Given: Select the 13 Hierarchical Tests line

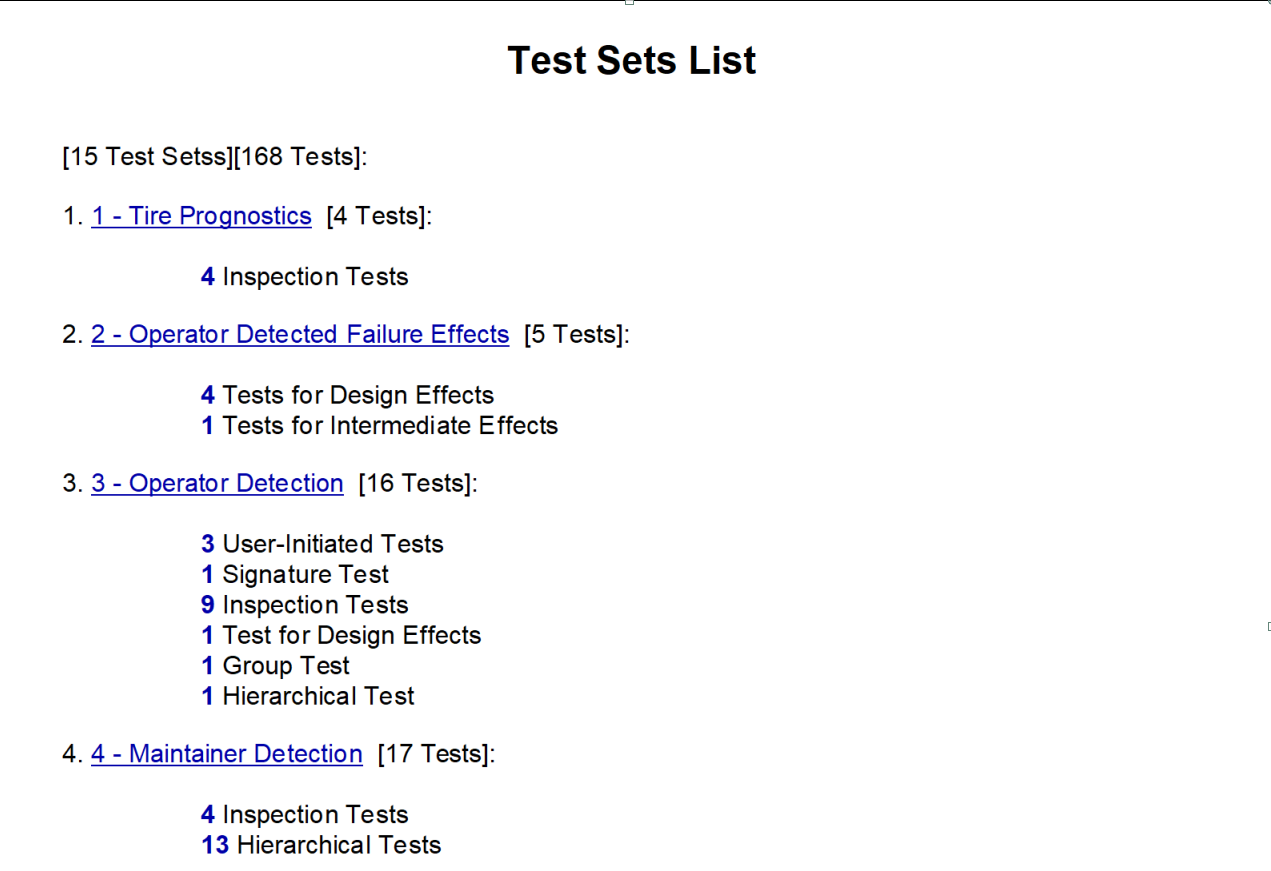Looking at the screenshot, I should coord(321,845).
